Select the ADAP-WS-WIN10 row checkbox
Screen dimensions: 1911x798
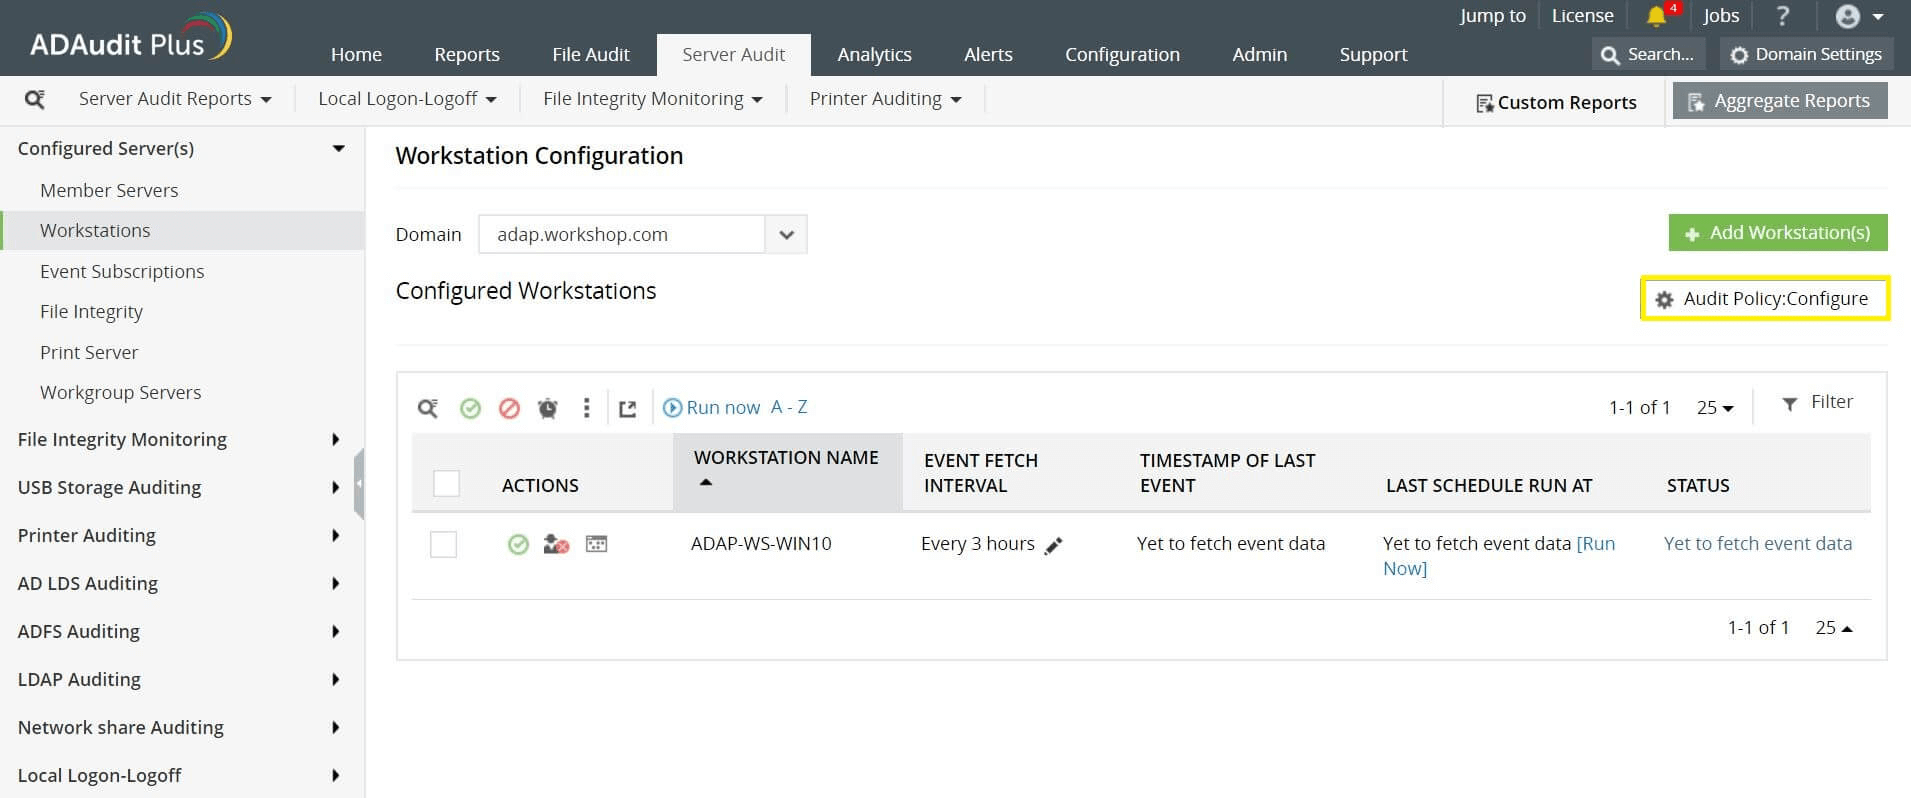click(443, 544)
